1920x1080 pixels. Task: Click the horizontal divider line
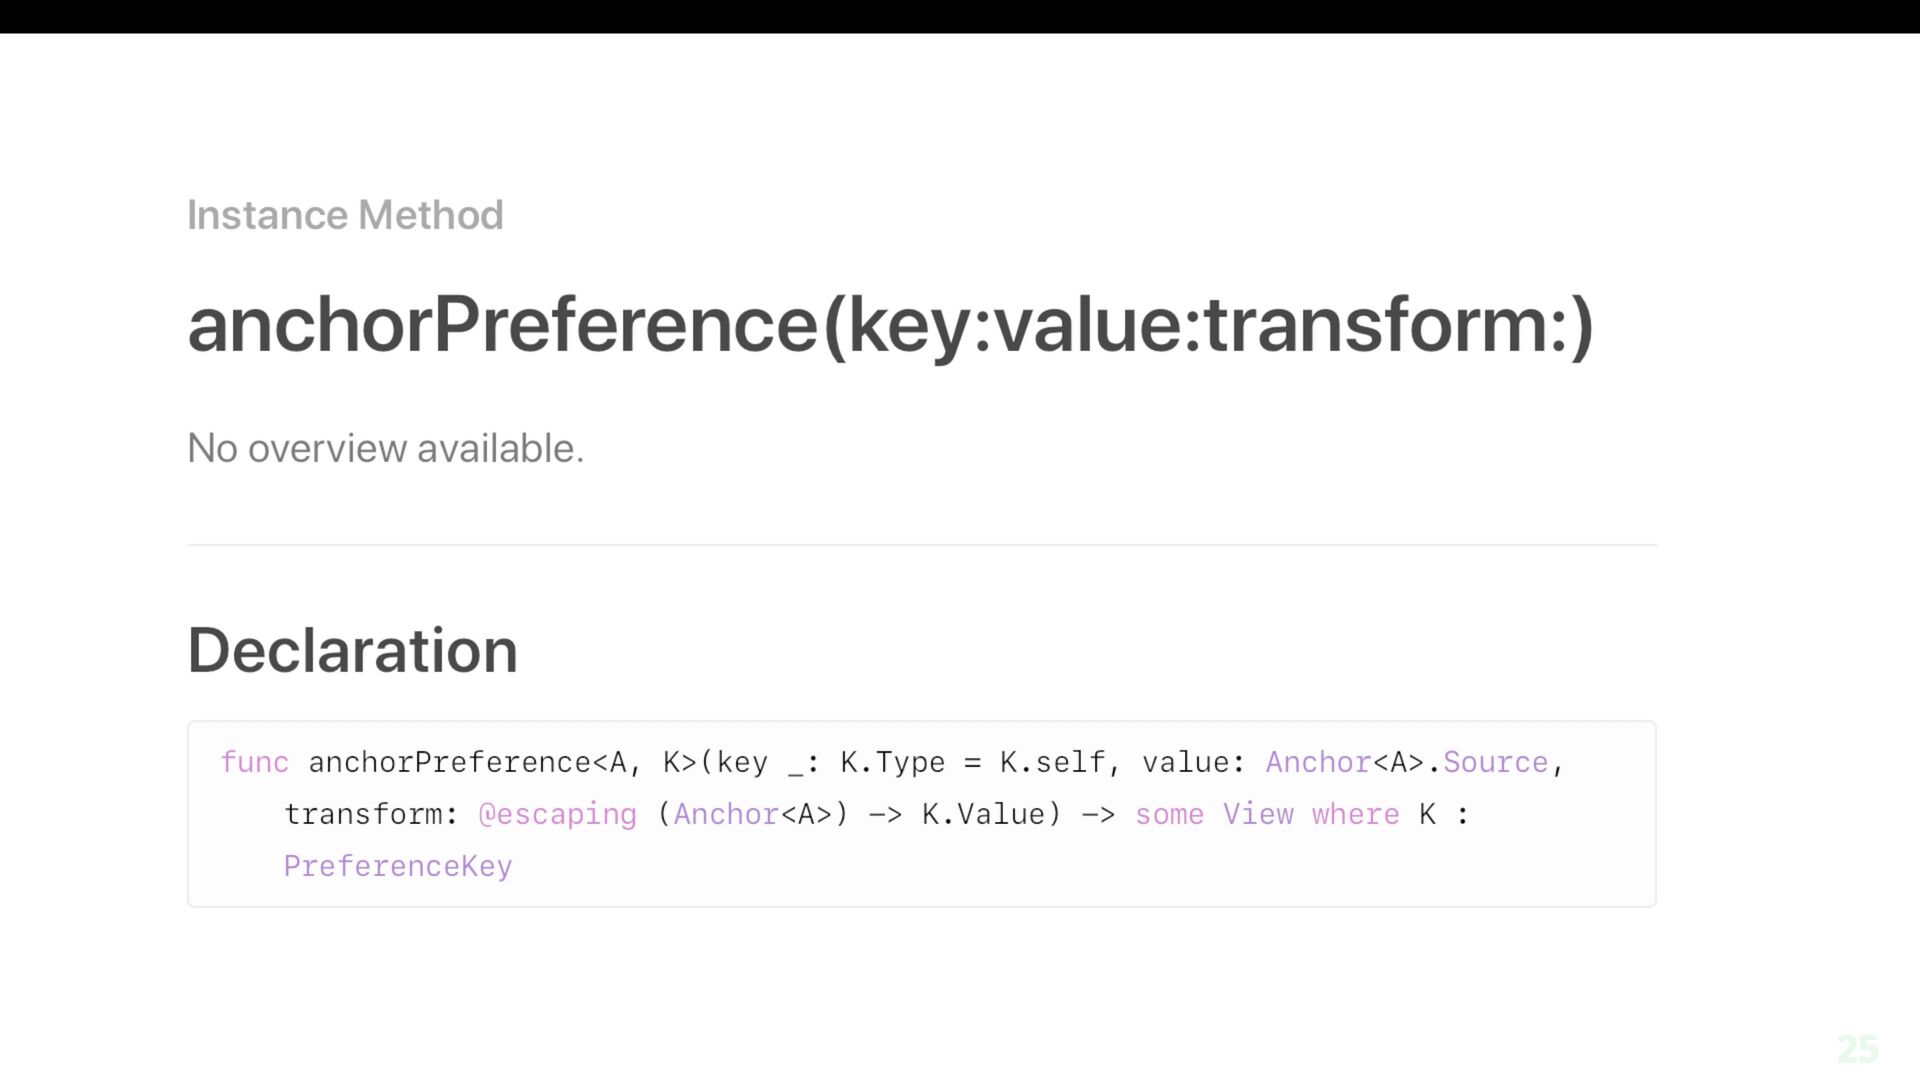point(921,545)
